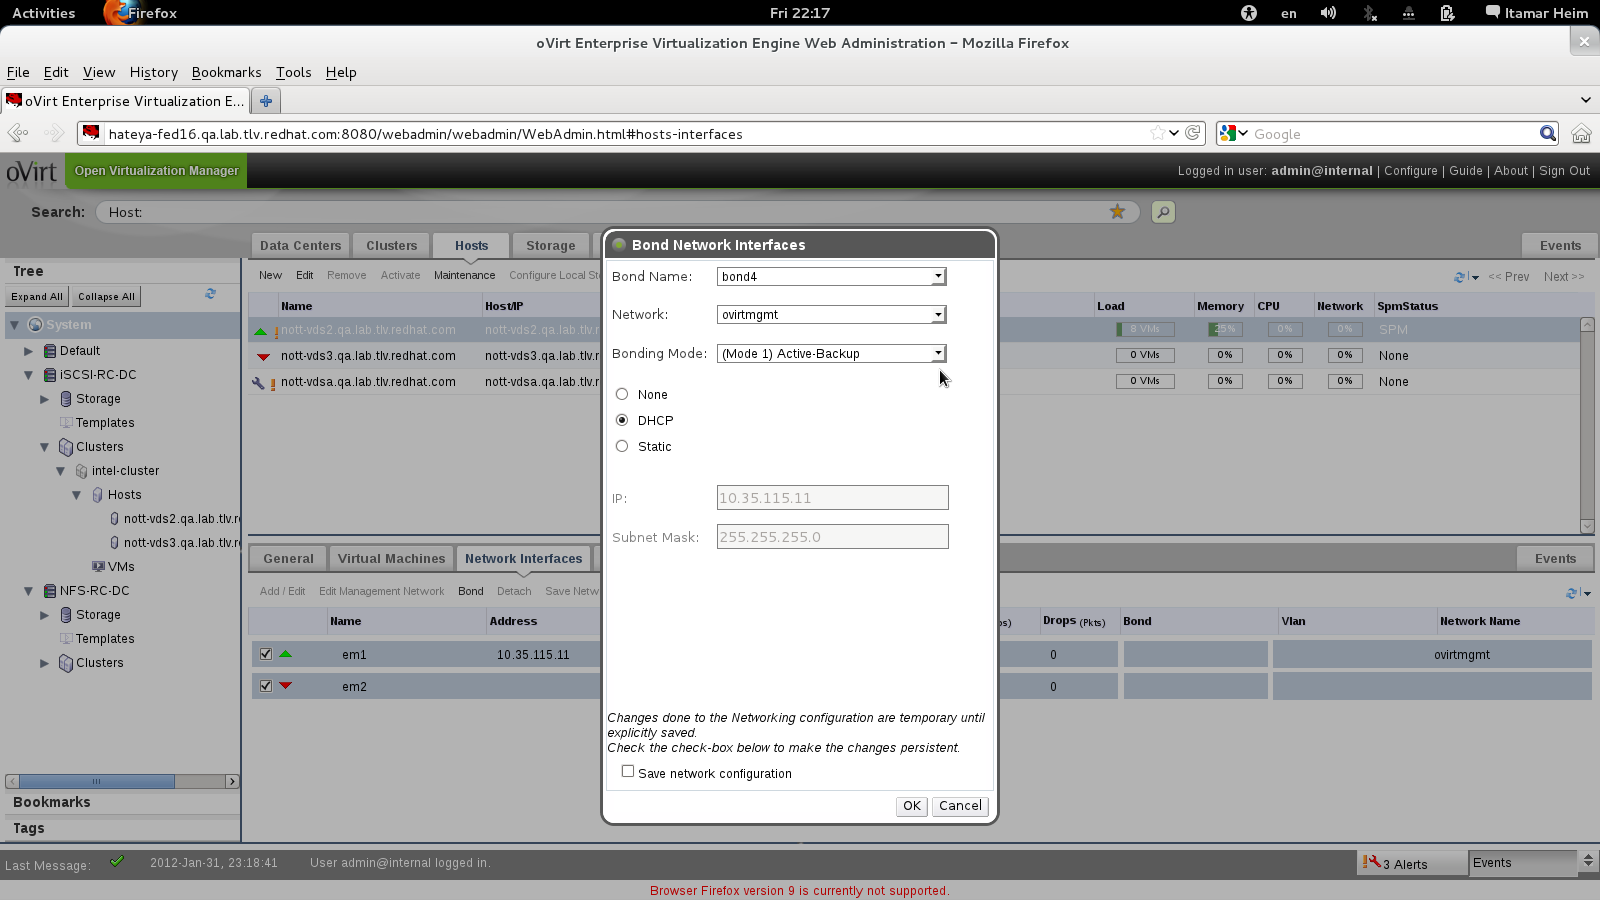Bookmark the page with the URL bar star
The image size is (1600, 900).
point(1158,133)
